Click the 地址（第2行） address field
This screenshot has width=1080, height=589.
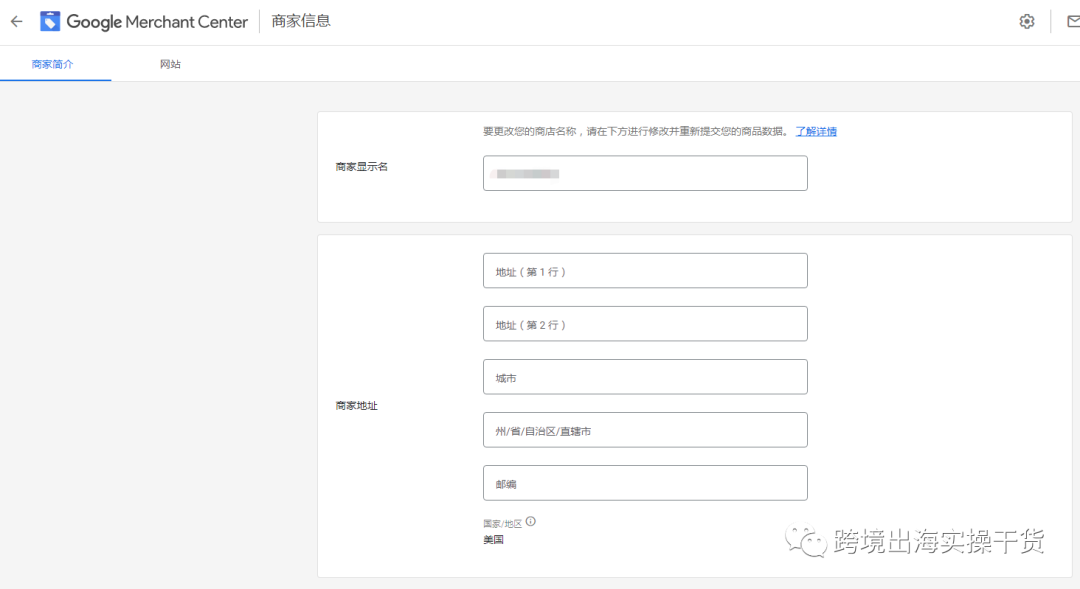645,323
